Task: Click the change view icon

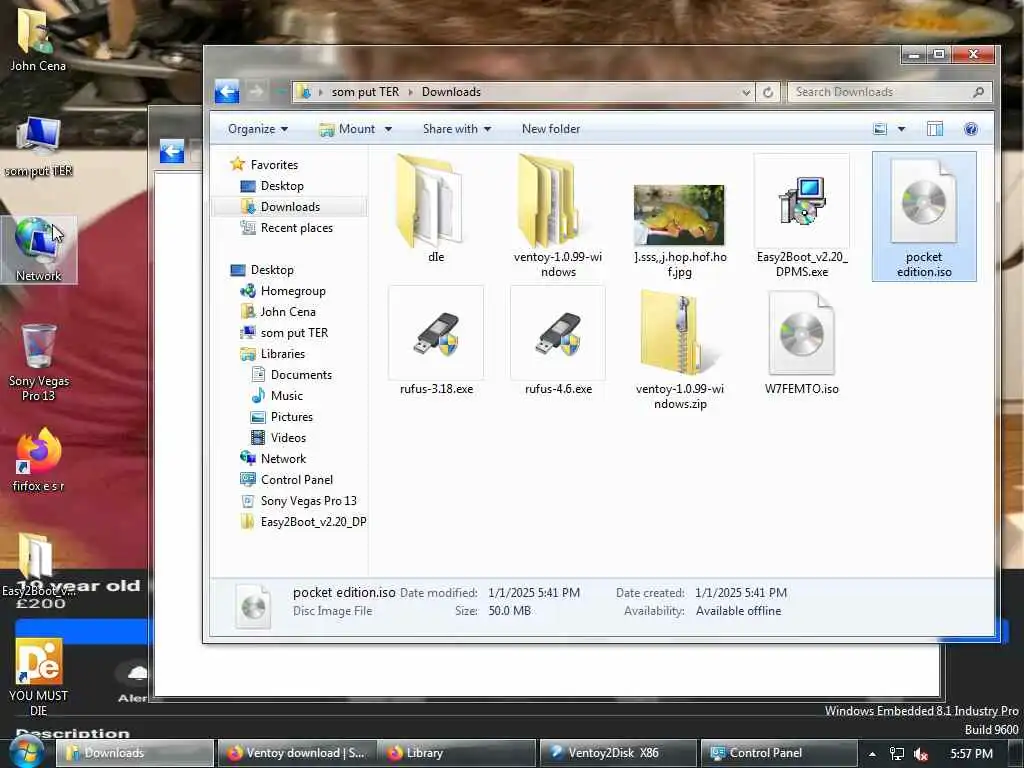Action: tap(880, 129)
